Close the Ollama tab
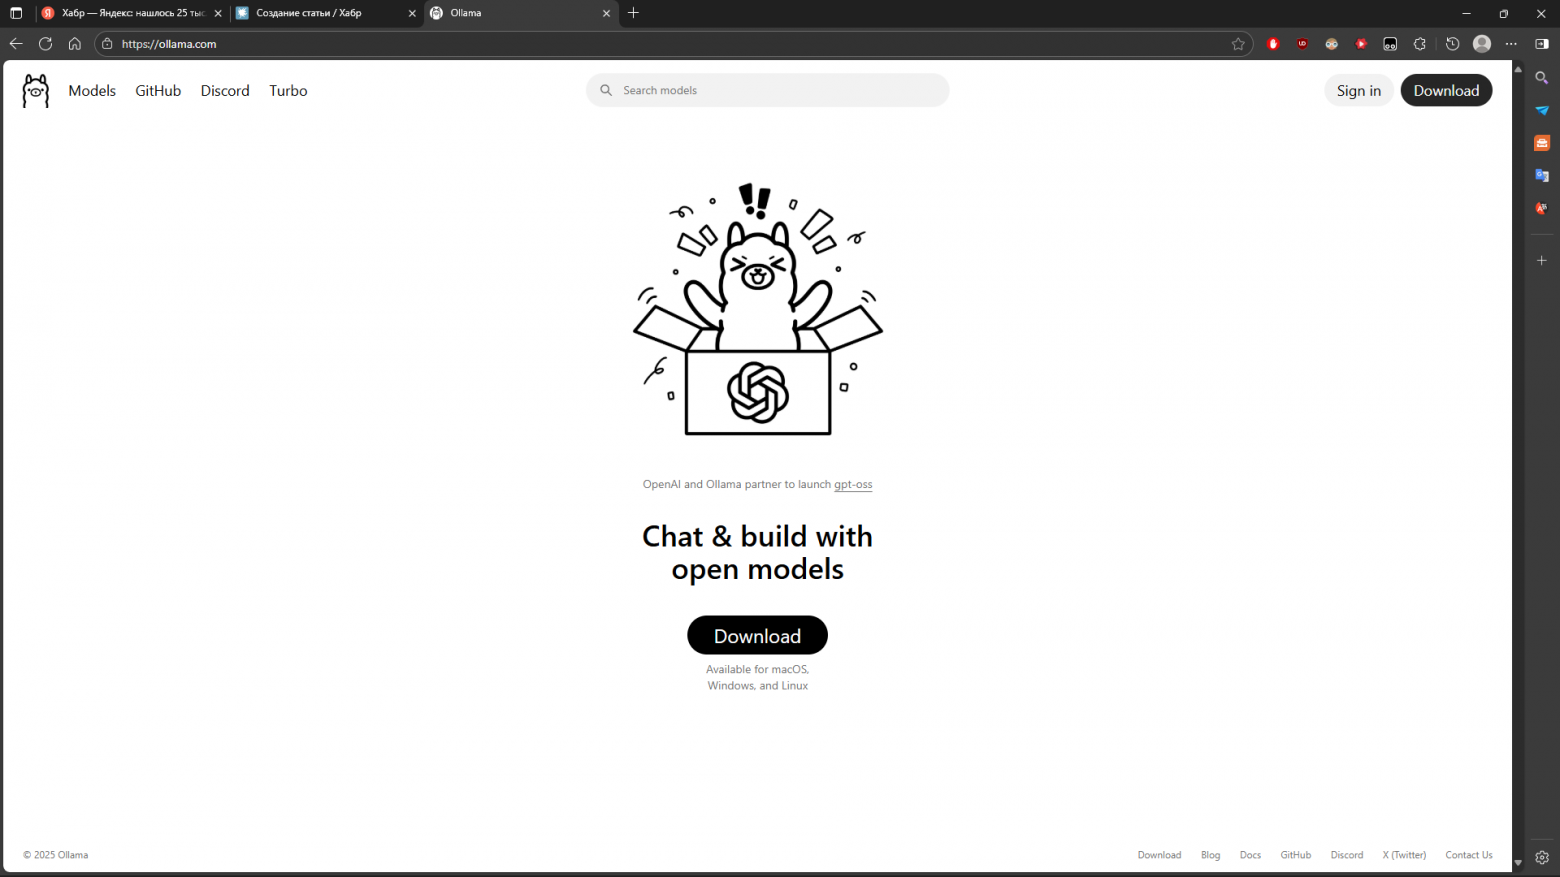1560x877 pixels. tap(606, 13)
